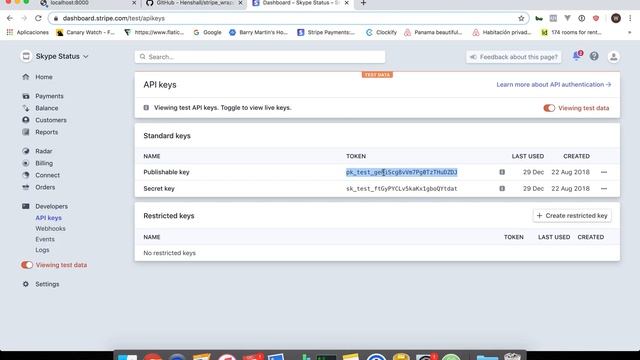Open the help question mark icon
This screenshot has height=360, width=640.
(x=594, y=56)
